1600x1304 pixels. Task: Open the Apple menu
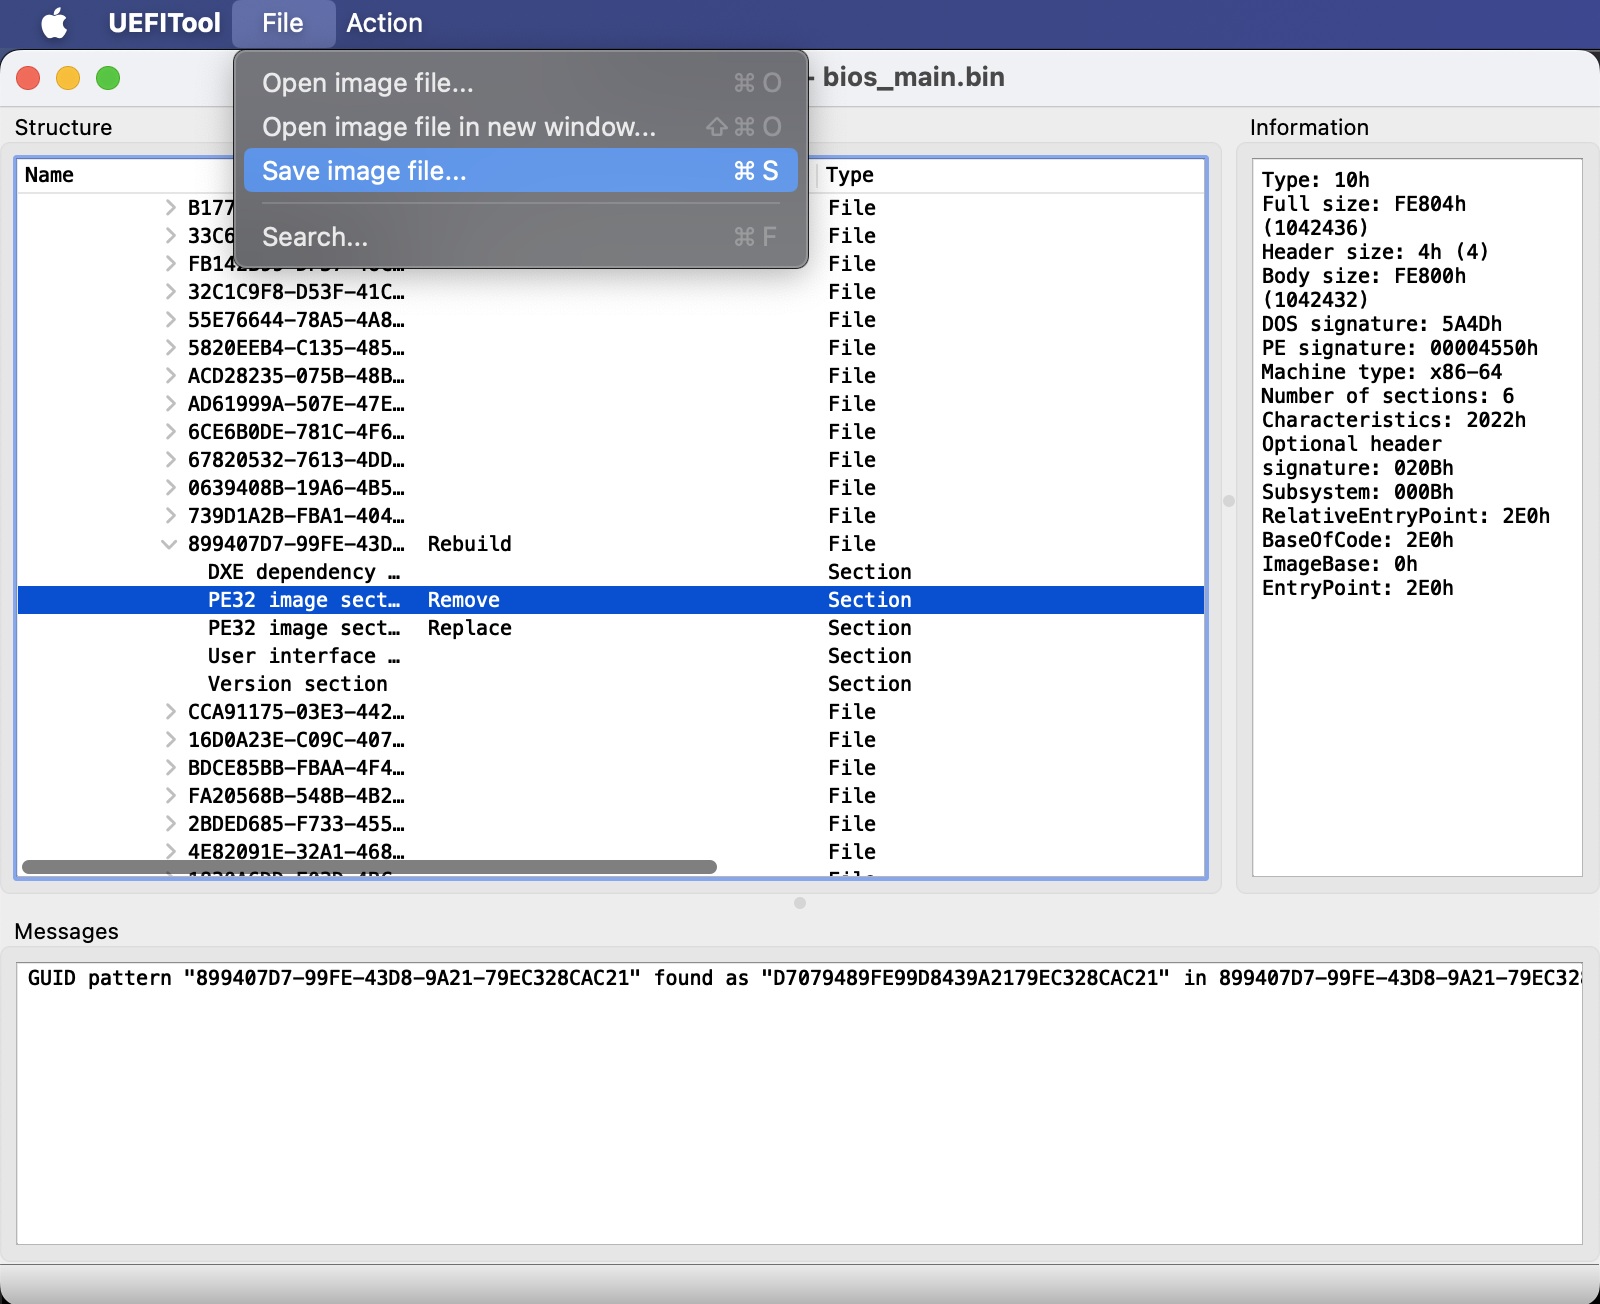click(54, 23)
